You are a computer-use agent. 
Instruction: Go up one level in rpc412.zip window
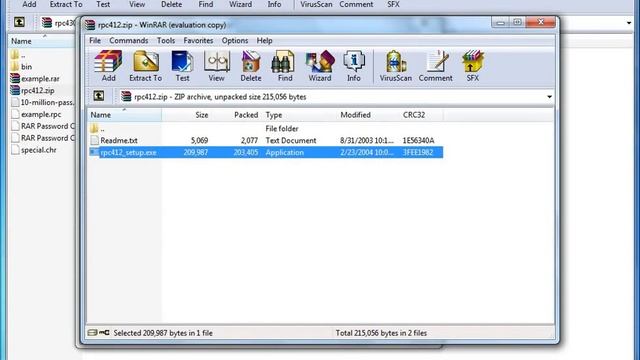[x=98, y=96]
